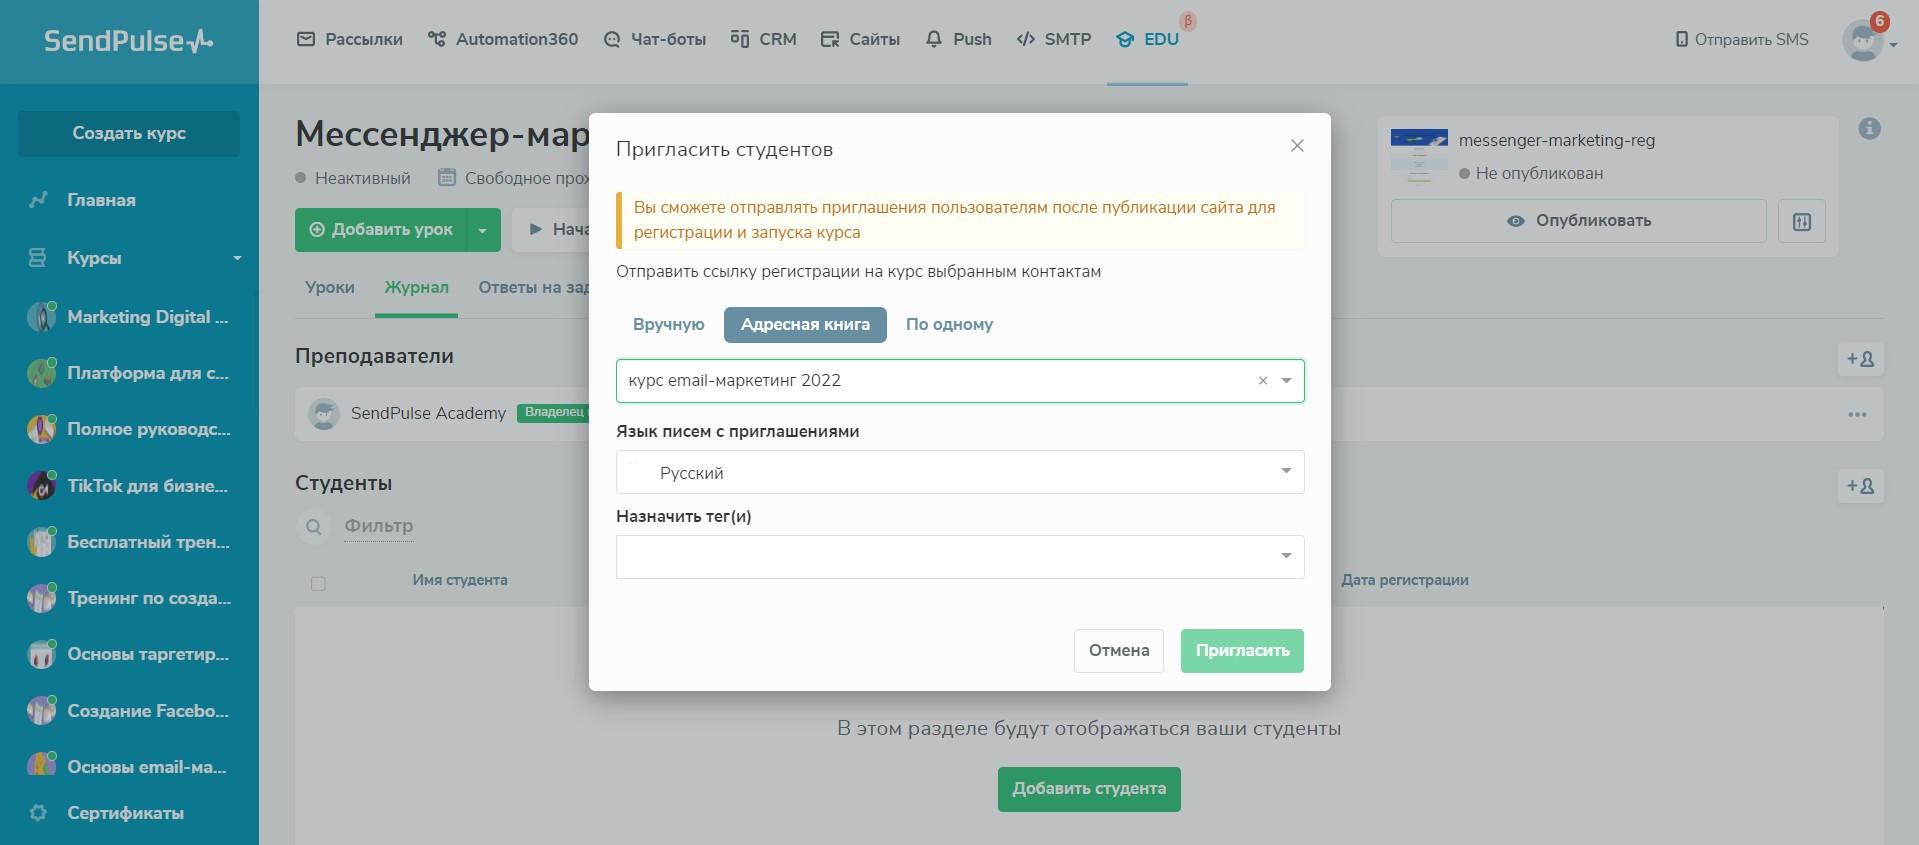Expand the address book dropdown
Image resolution: width=1919 pixels, height=845 pixels.
click(1286, 381)
